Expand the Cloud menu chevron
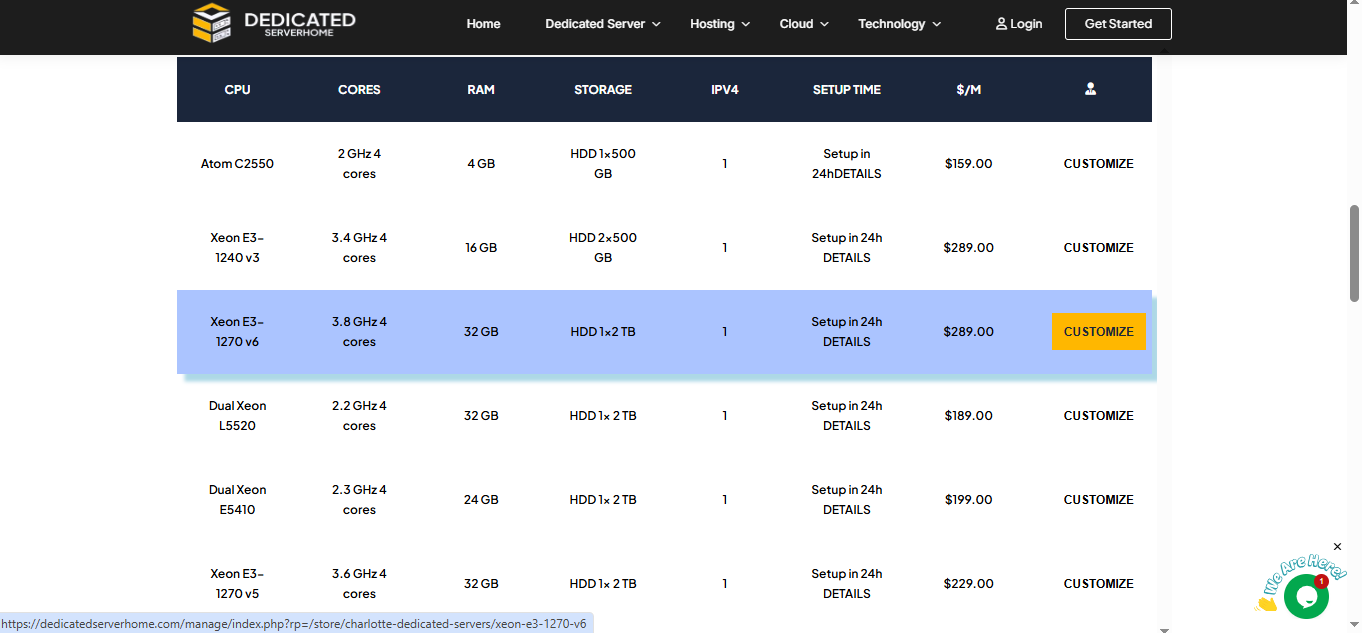Viewport: 1362px width, 633px height. 824,24
